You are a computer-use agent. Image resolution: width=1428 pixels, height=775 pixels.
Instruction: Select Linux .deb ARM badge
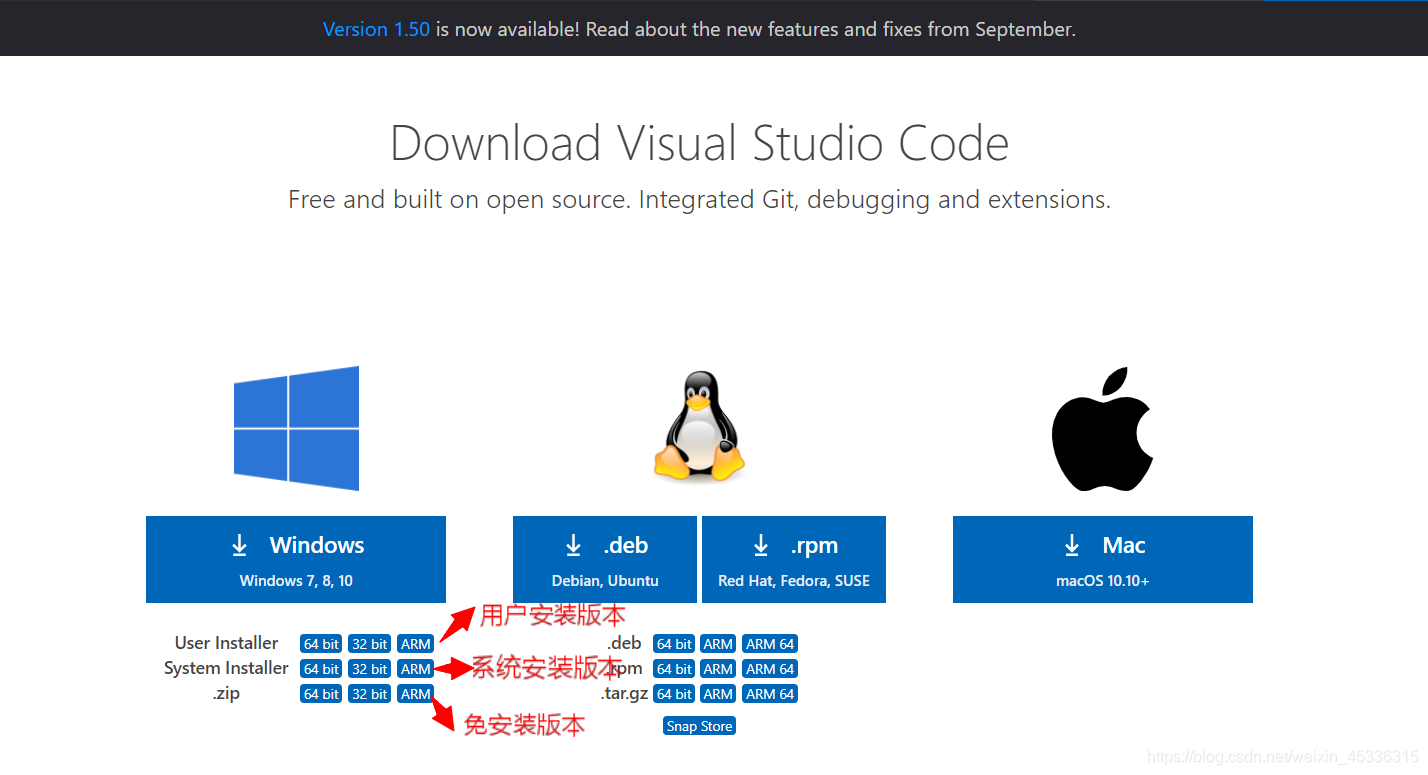pyautogui.click(x=718, y=644)
